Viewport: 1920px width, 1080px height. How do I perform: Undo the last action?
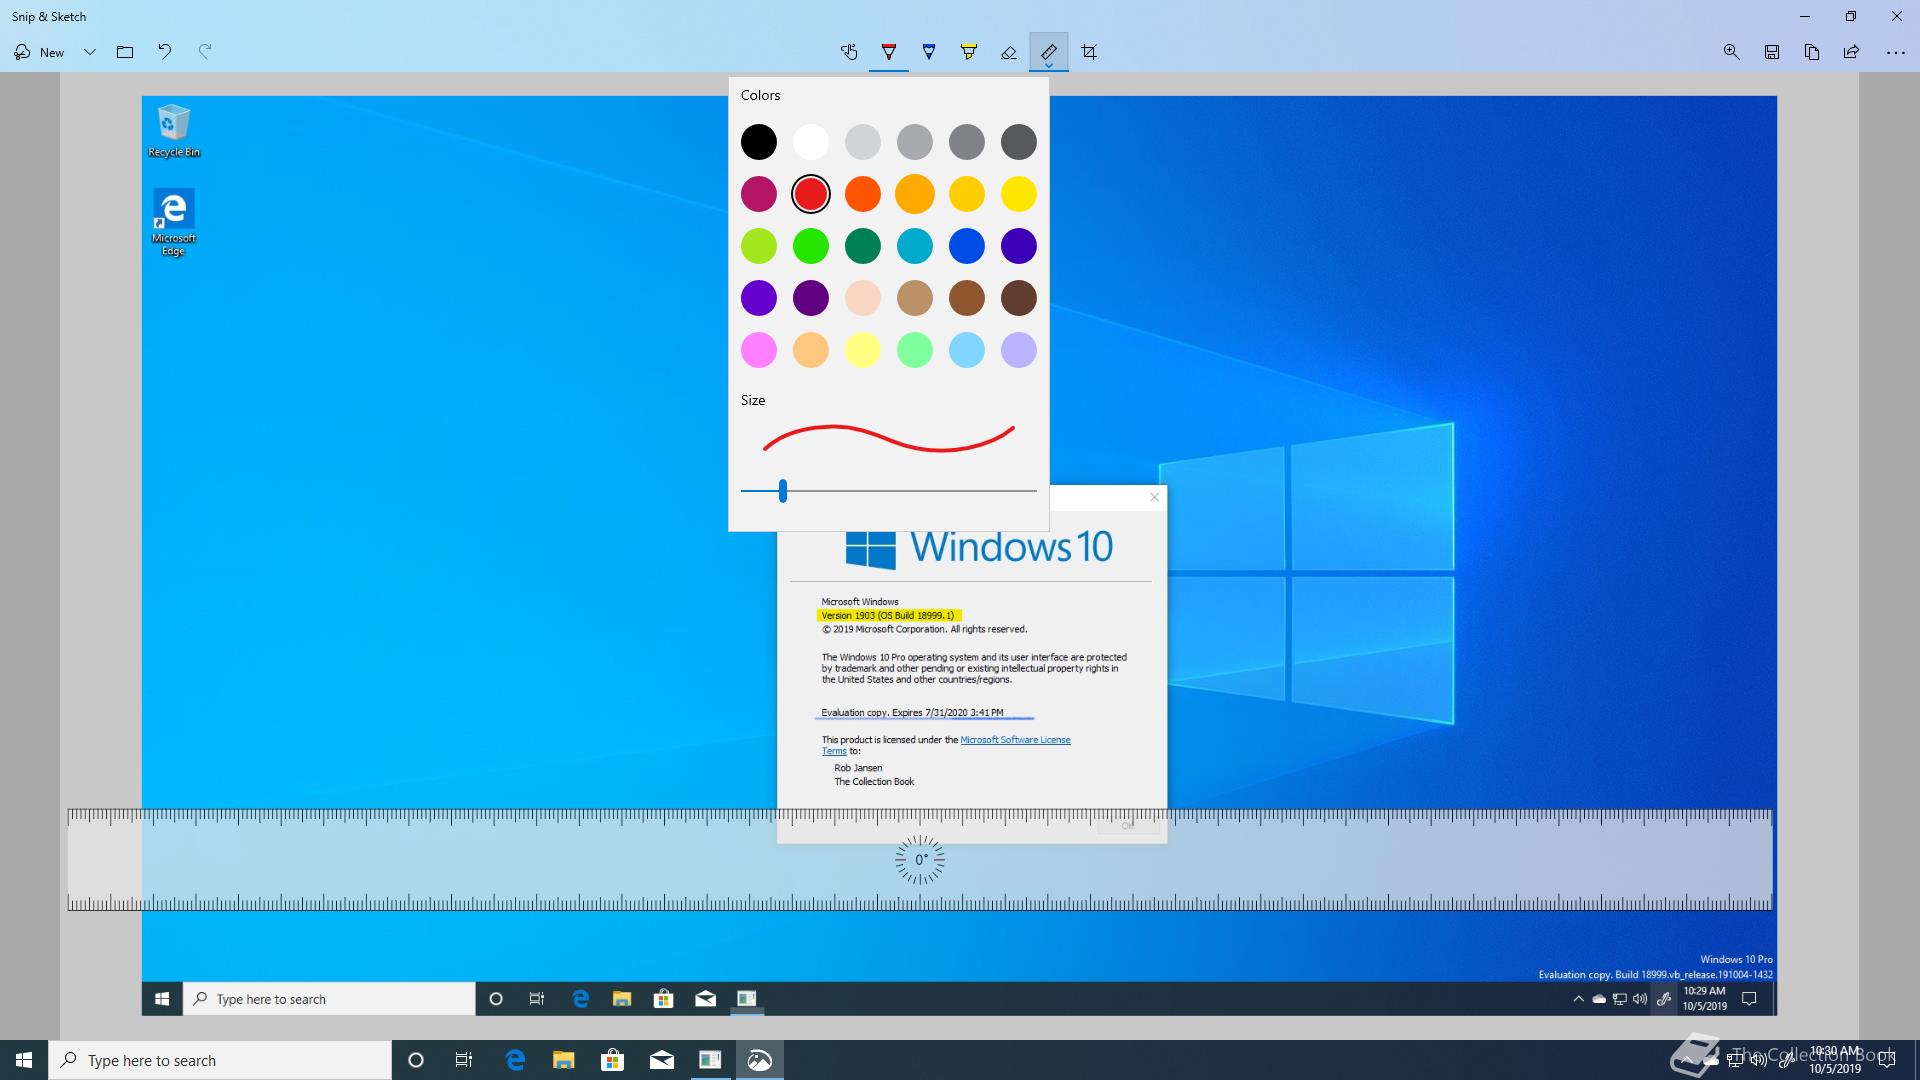165,52
